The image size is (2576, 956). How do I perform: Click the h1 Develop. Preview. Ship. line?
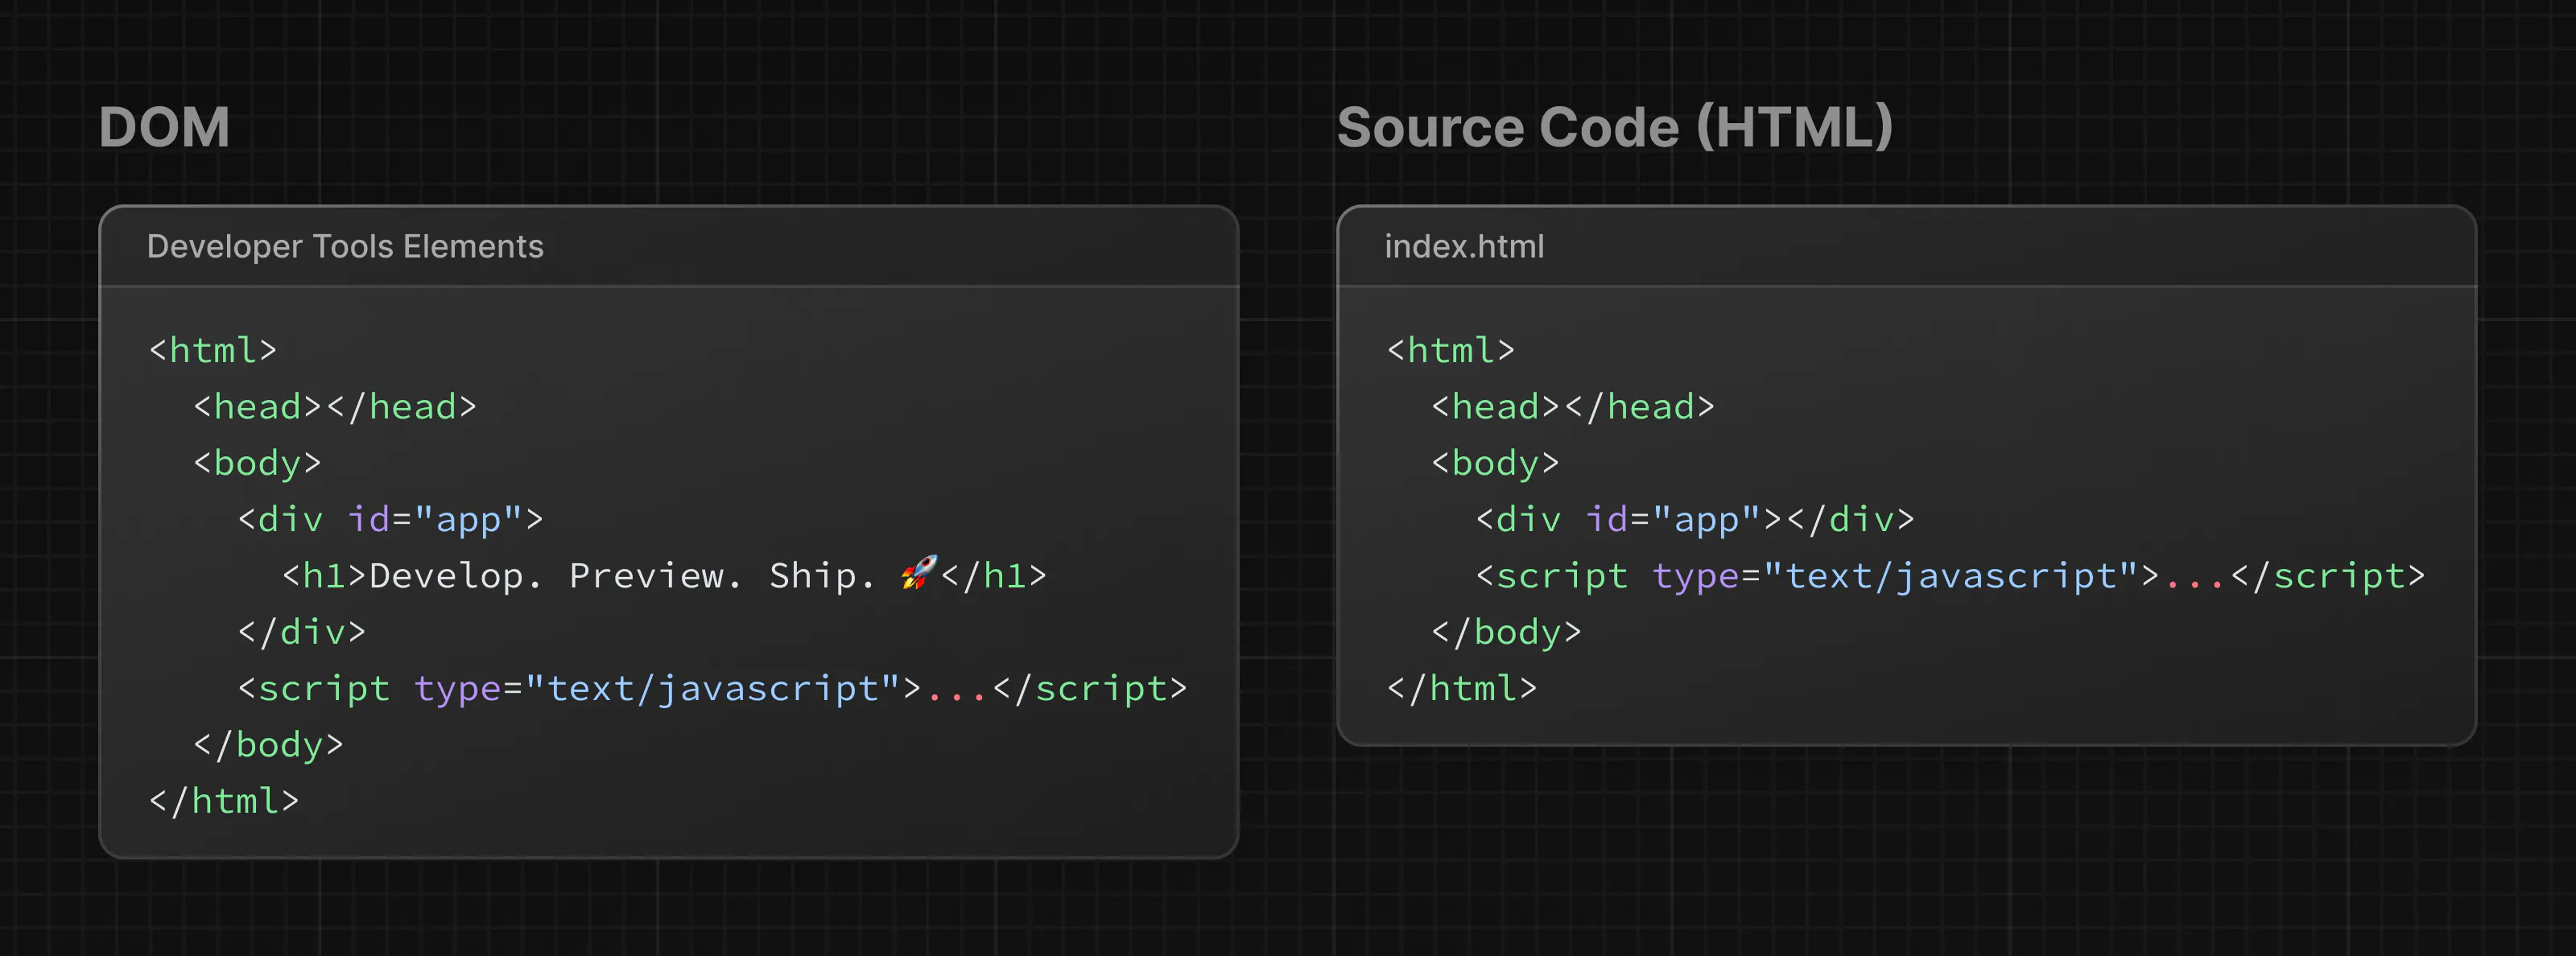click(x=664, y=576)
